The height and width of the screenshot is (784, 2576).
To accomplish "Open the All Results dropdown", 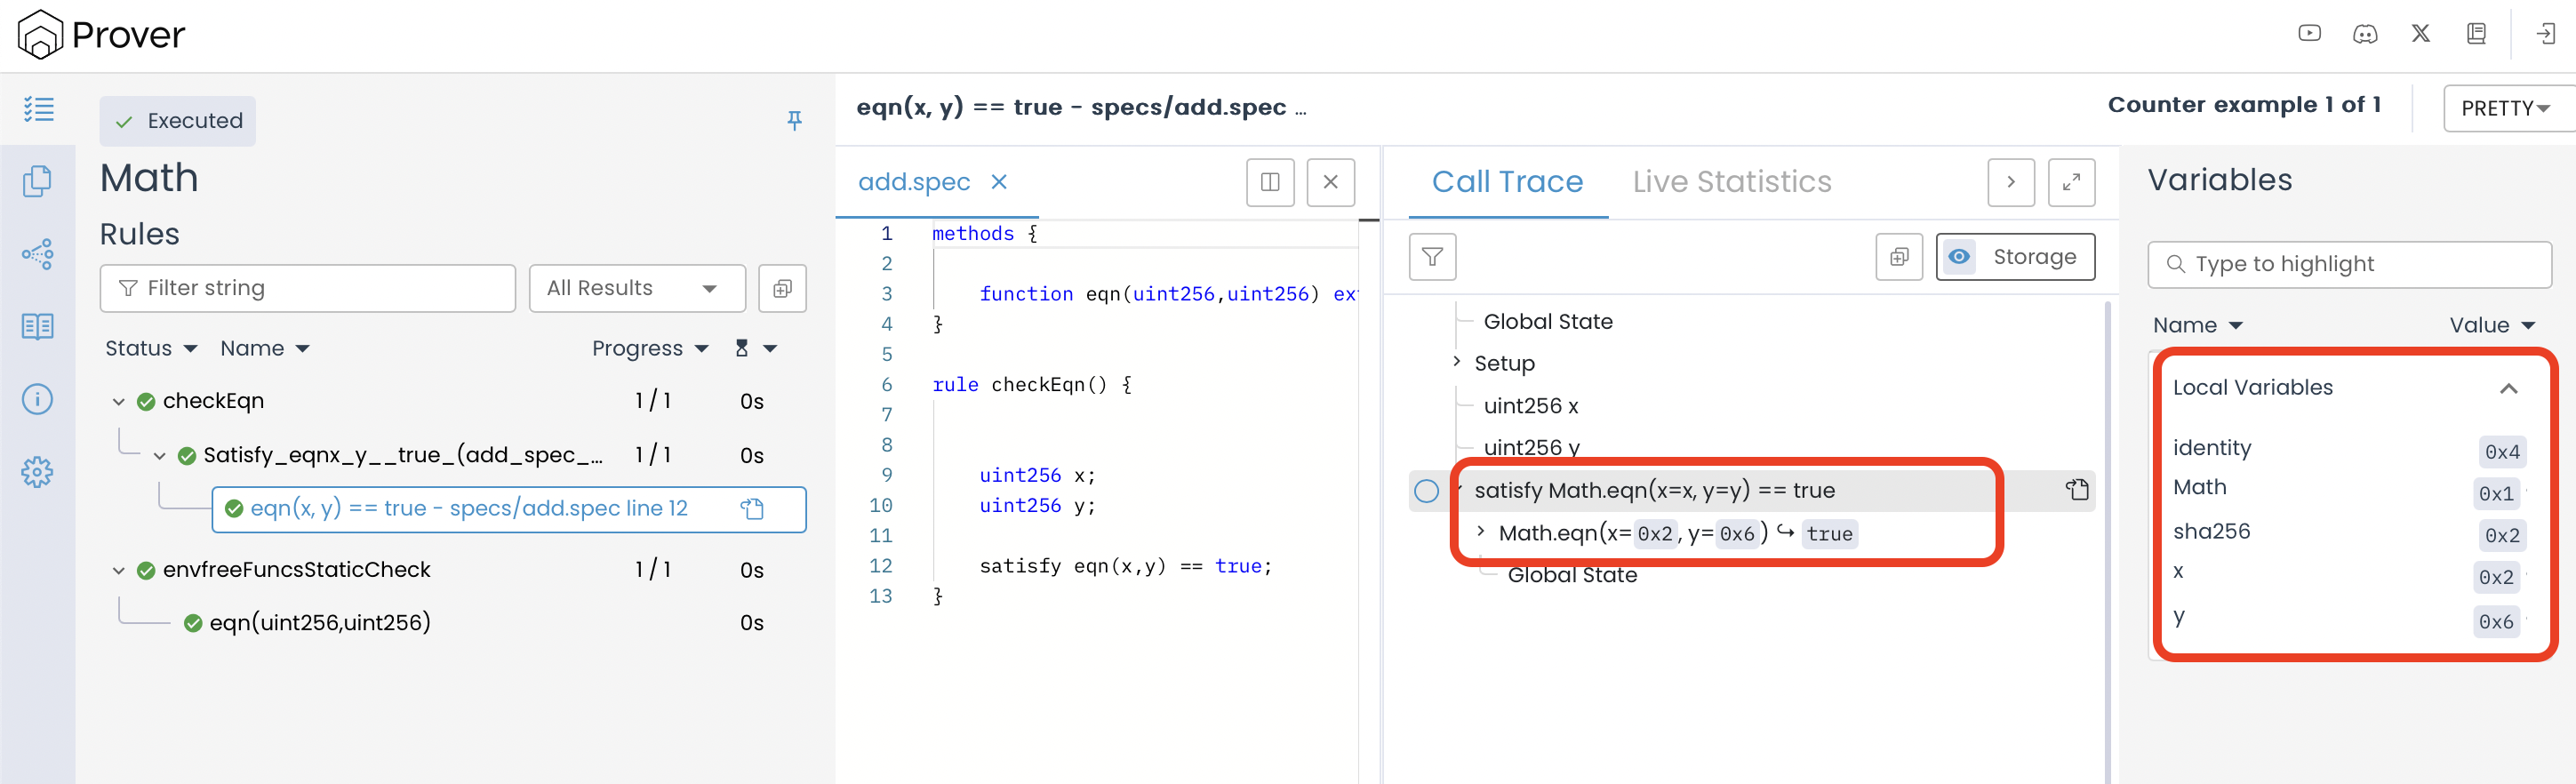I will tap(636, 288).
